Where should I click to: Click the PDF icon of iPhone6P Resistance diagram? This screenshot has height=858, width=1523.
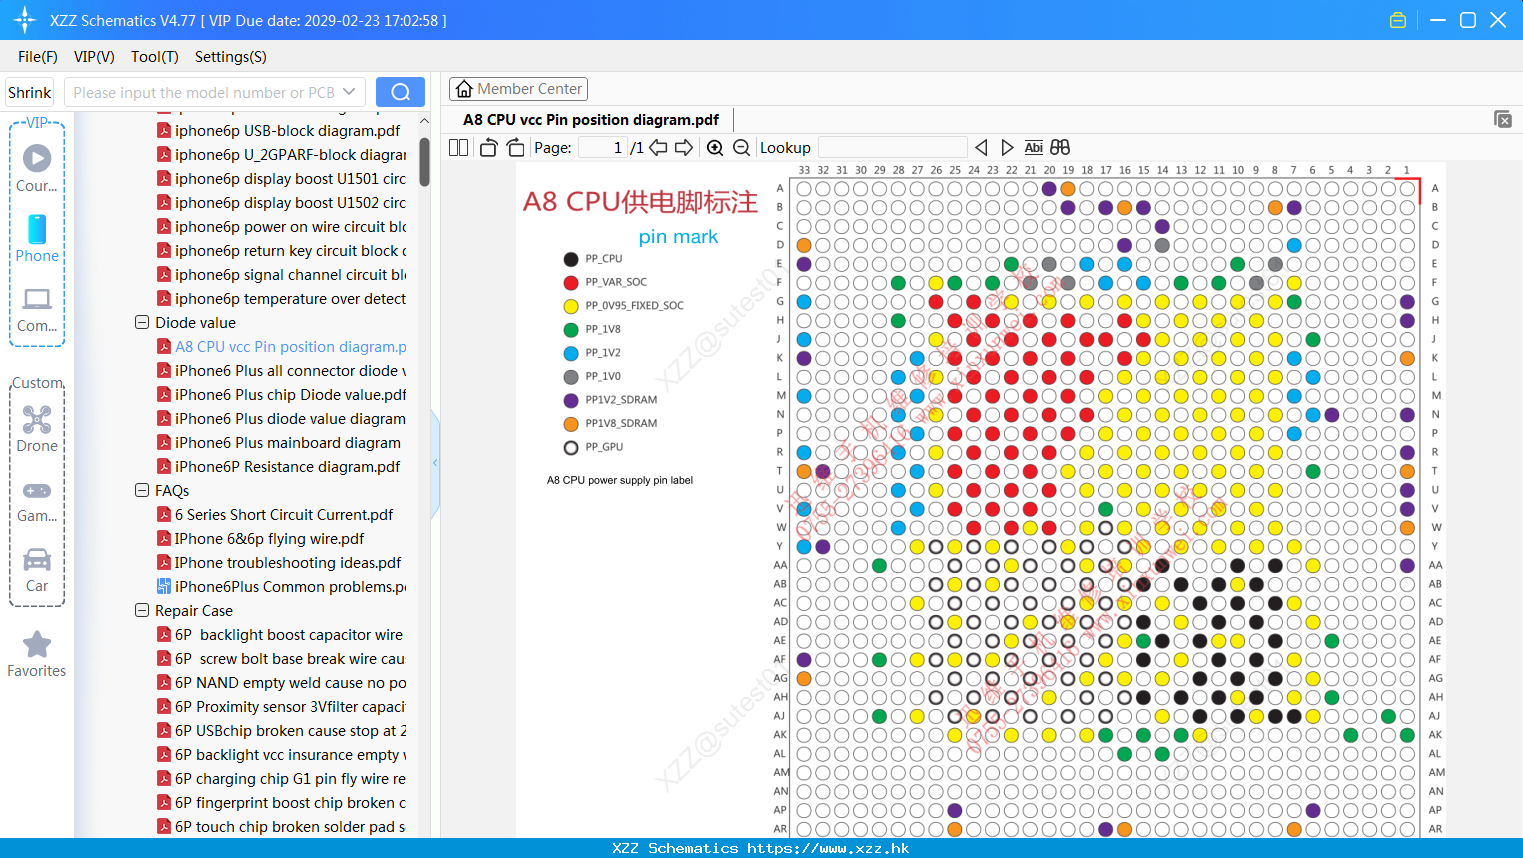pos(164,466)
